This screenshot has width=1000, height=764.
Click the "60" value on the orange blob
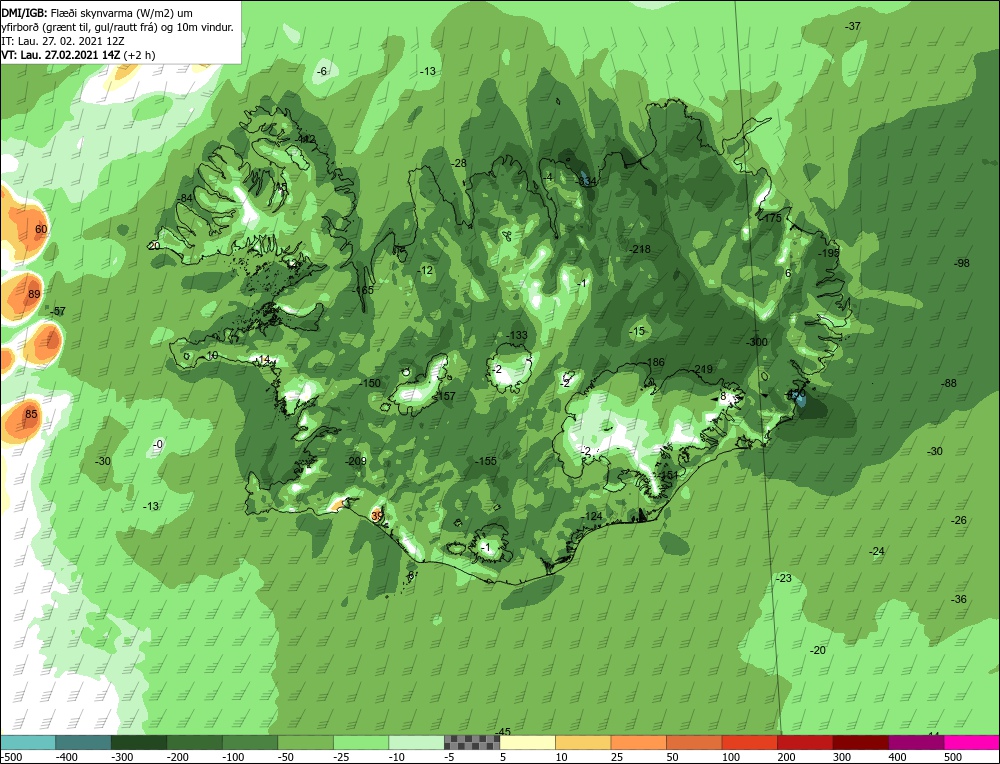[x=41, y=230]
